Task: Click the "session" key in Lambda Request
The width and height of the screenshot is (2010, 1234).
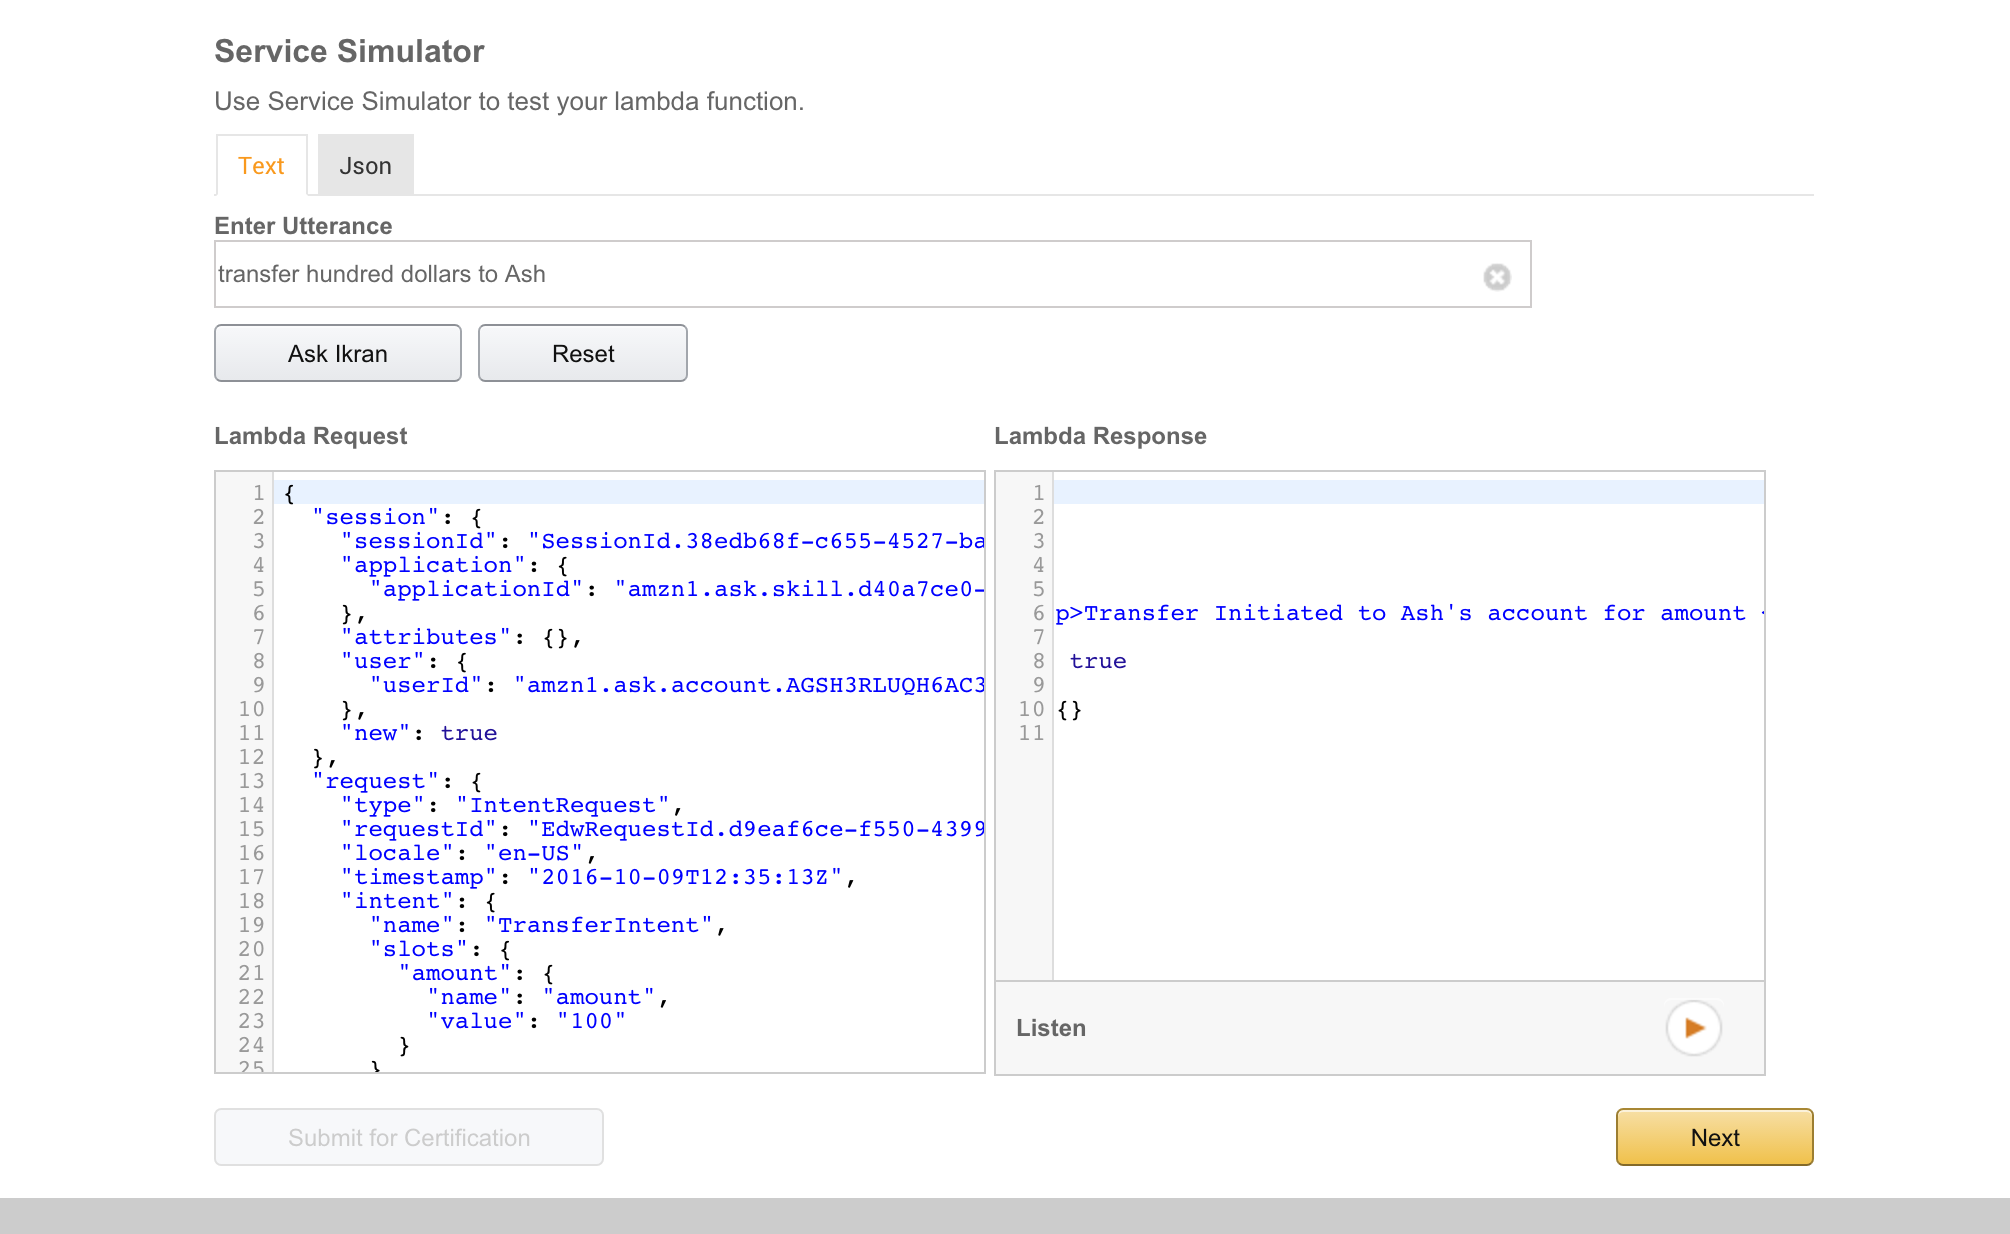Action: pos(376,517)
